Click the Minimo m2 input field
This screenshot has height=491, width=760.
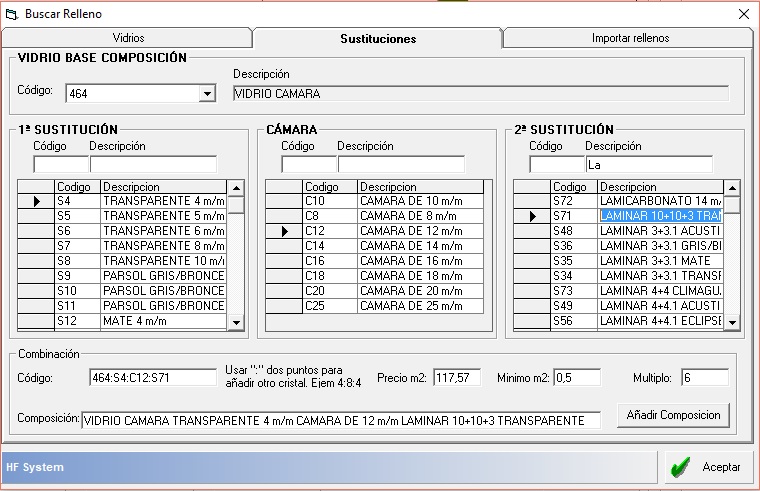click(577, 378)
